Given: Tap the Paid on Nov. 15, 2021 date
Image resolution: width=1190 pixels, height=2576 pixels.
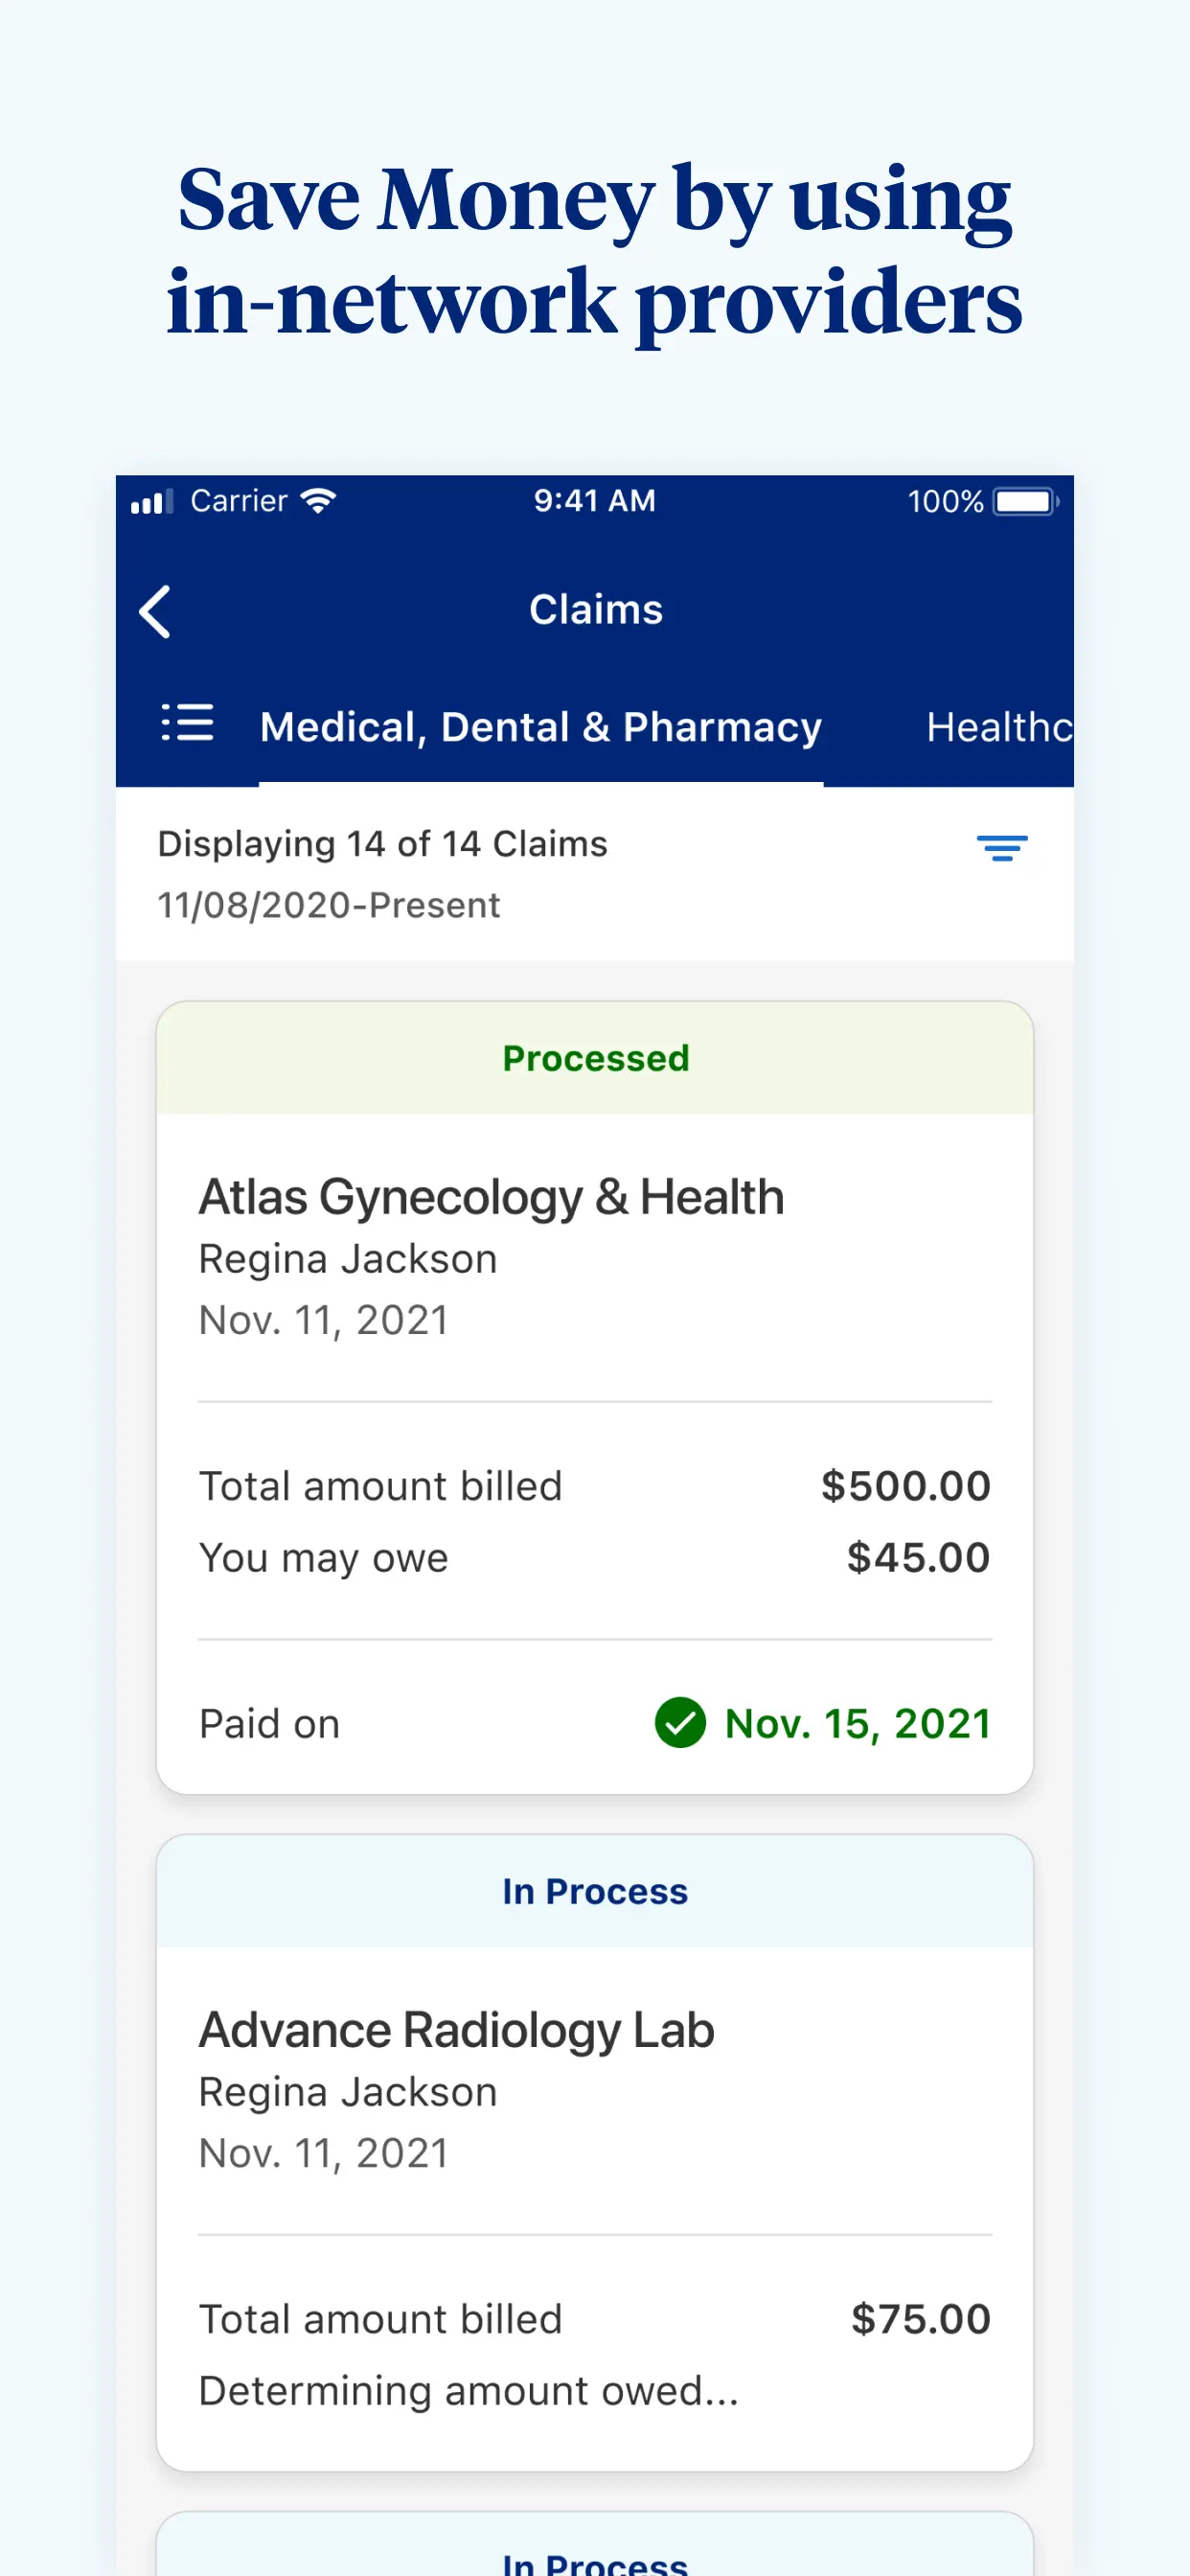Looking at the screenshot, I should pyautogui.click(x=857, y=1723).
